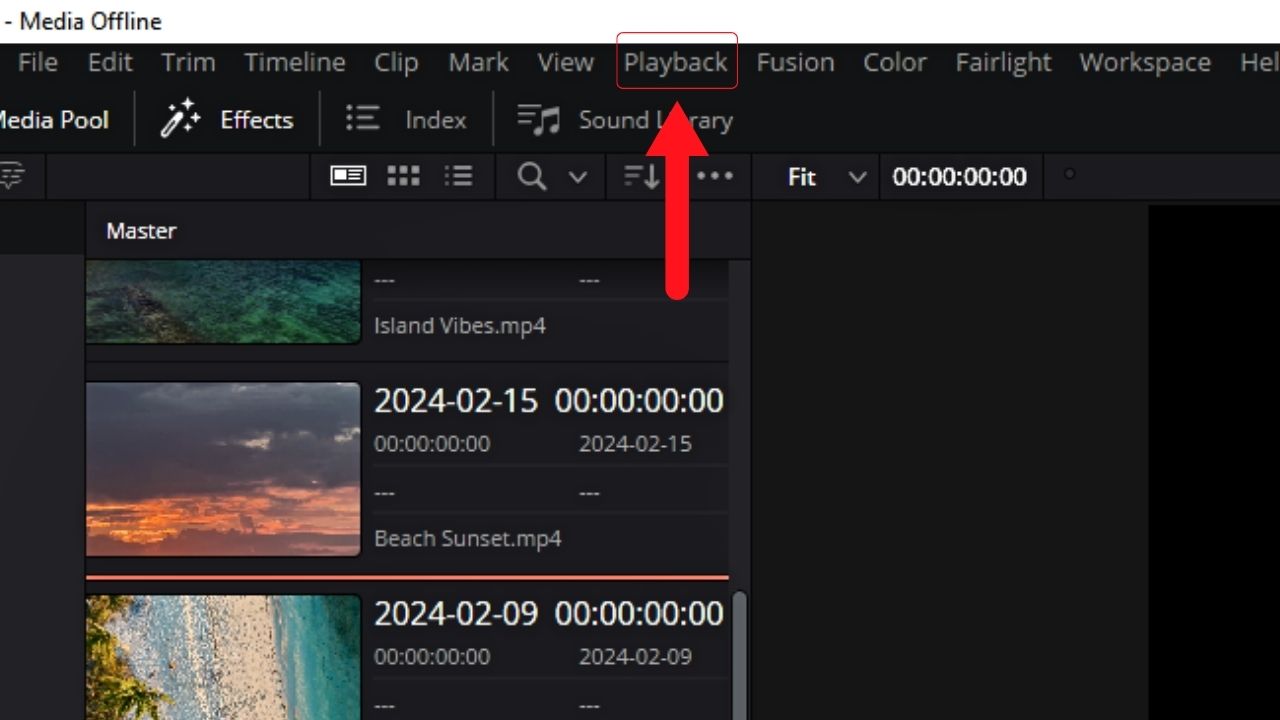The width and height of the screenshot is (1280, 720).
Task: Switch Media Pool to list view
Action: point(458,176)
